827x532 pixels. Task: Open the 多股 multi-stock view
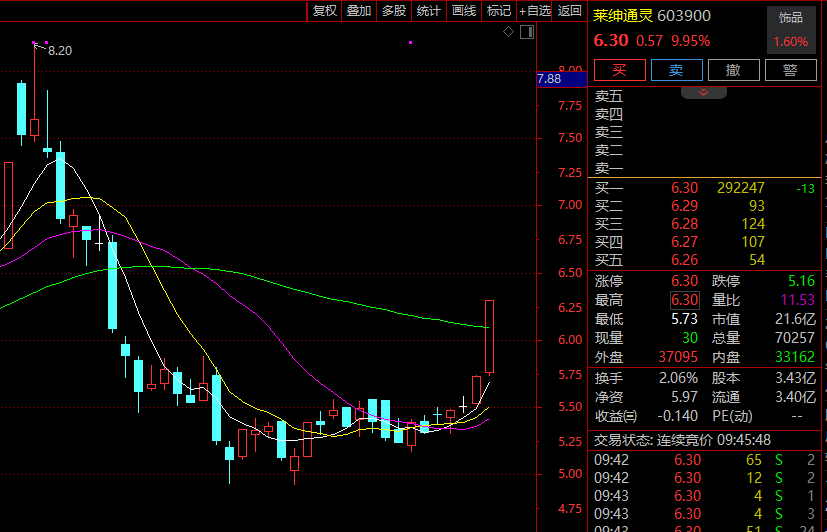393,10
